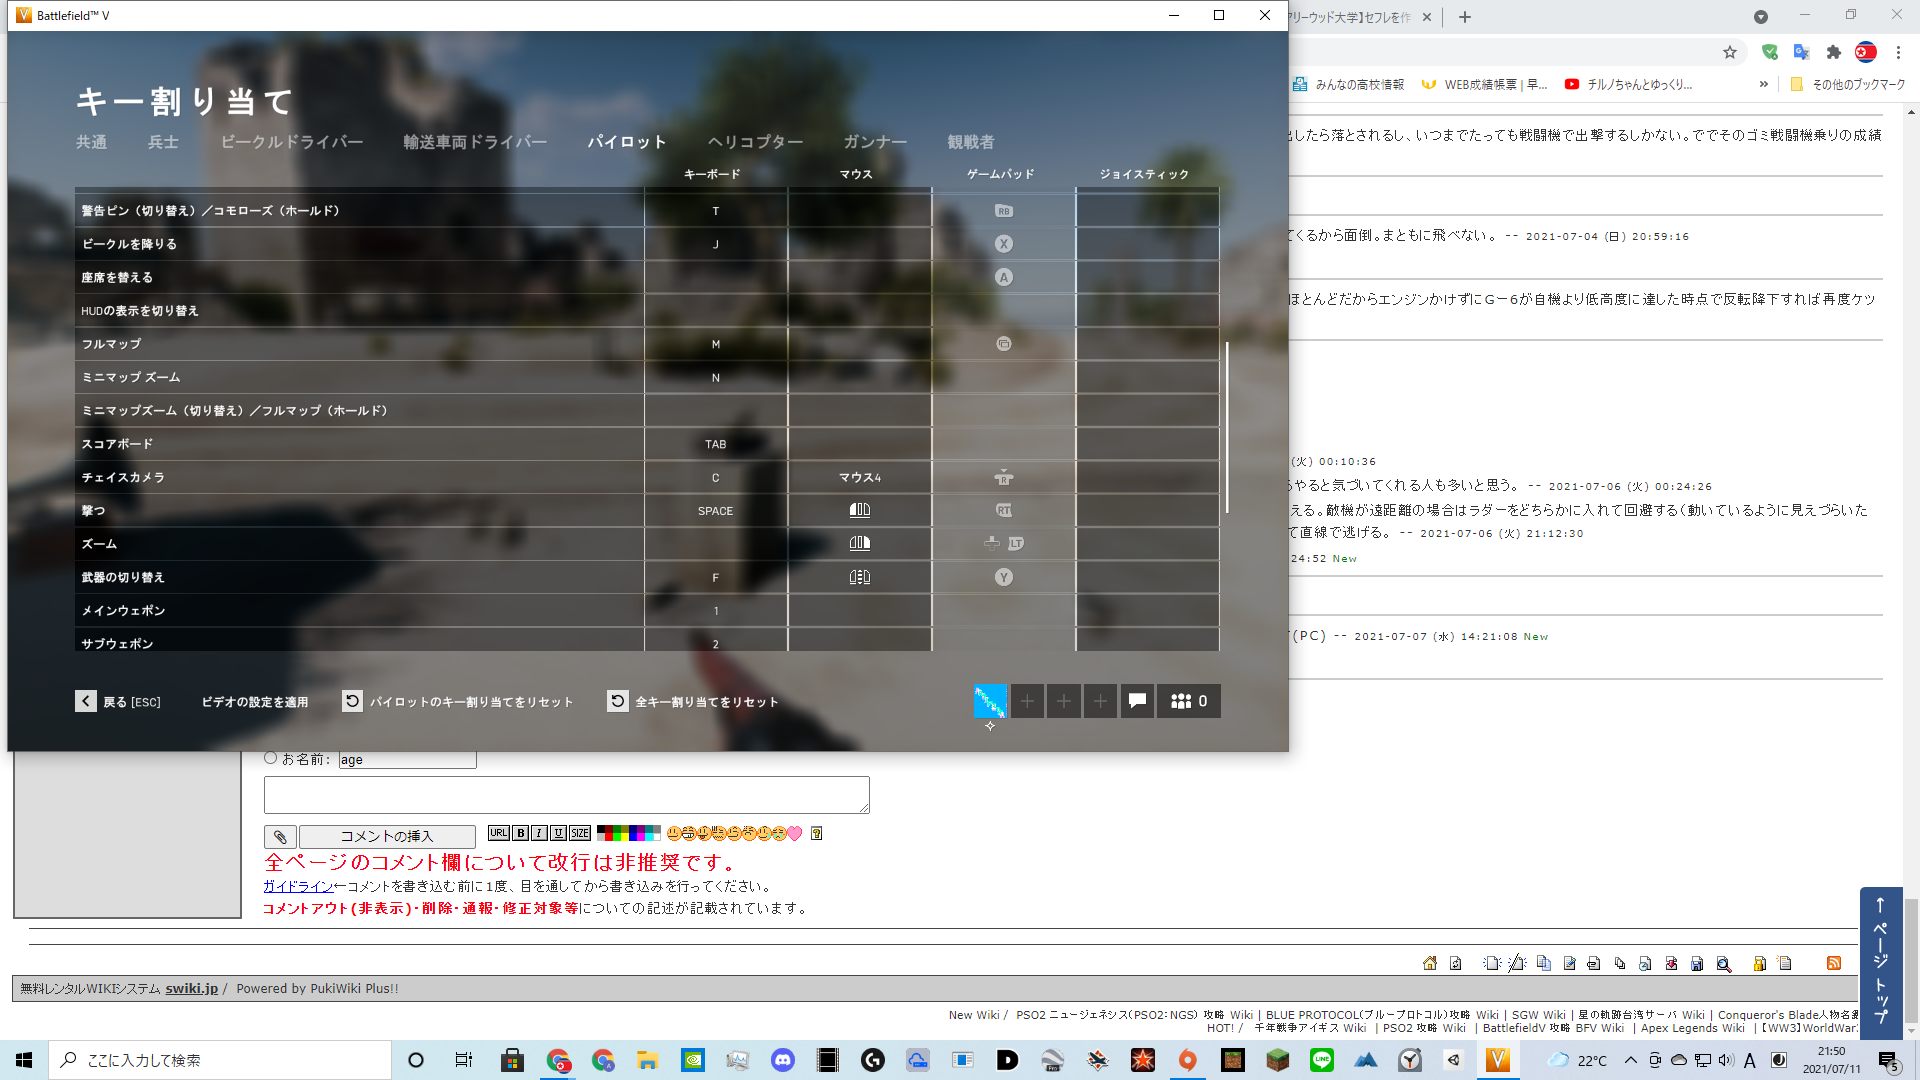Screen dimensions: 1920x1080
Task: Click the paperclip attach file button
Action: (280, 836)
